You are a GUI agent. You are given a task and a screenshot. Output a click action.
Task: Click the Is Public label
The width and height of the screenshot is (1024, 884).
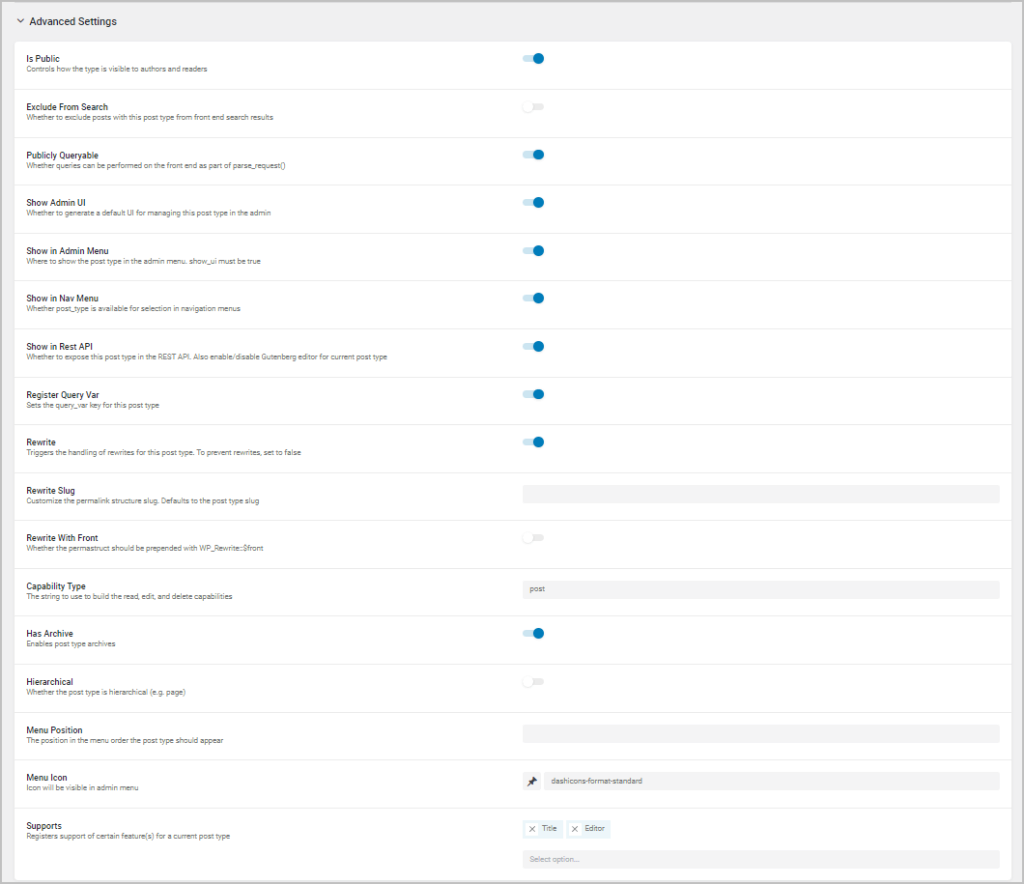point(43,59)
